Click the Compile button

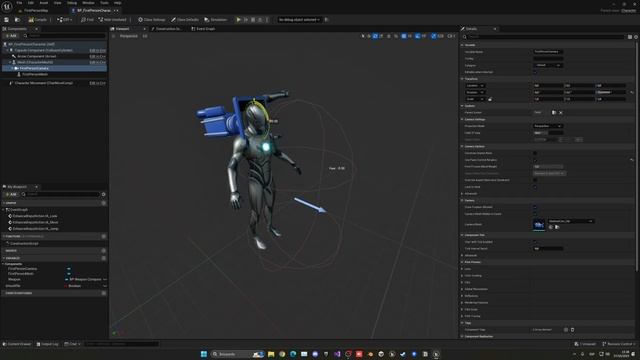[x=38, y=20]
